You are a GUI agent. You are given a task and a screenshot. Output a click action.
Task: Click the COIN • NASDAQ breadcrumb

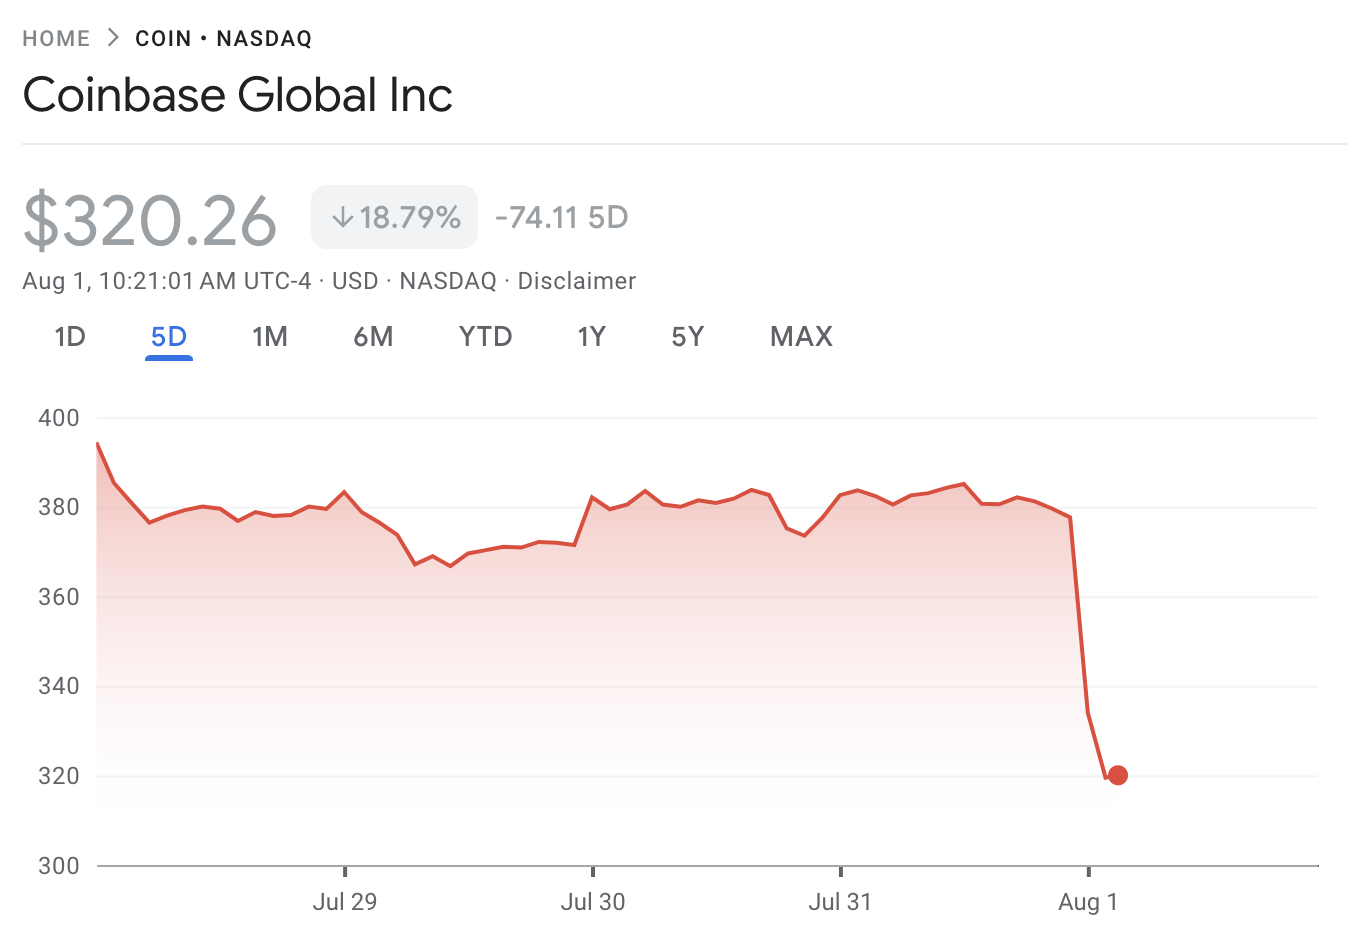pos(223,39)
